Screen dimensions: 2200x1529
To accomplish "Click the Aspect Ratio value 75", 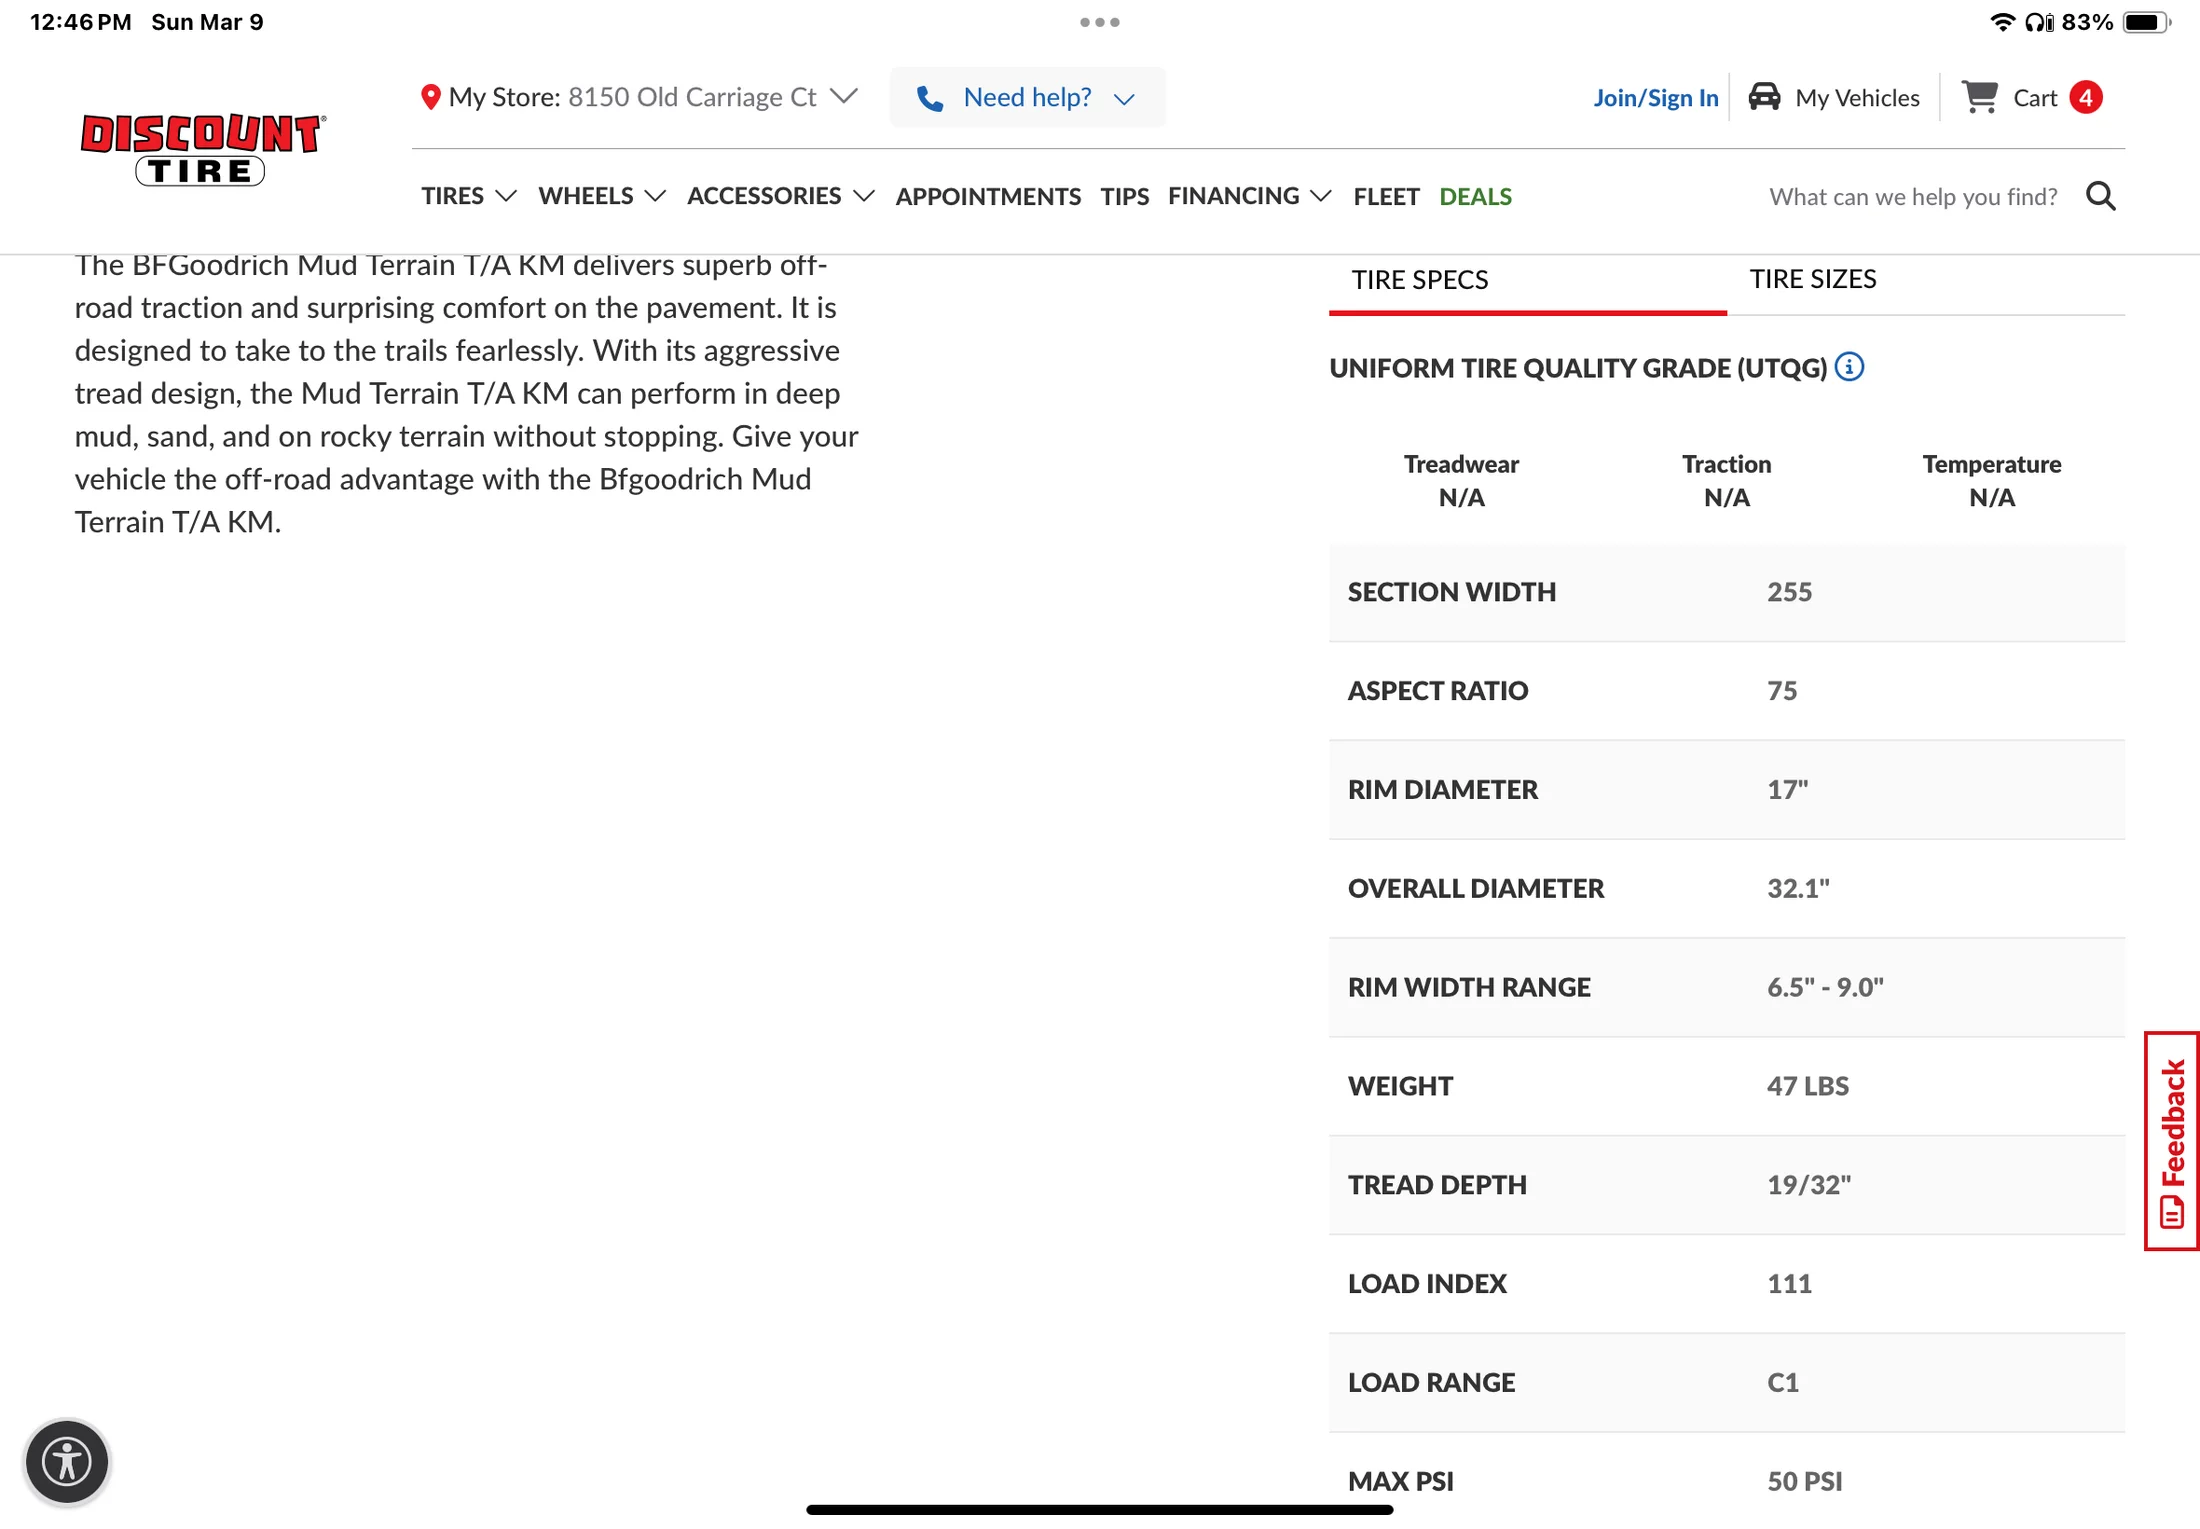I will [1781, 691].
